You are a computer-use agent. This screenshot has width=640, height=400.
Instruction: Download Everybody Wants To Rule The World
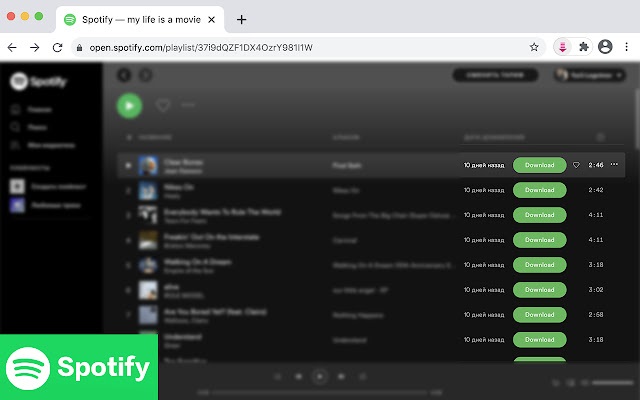539,215
